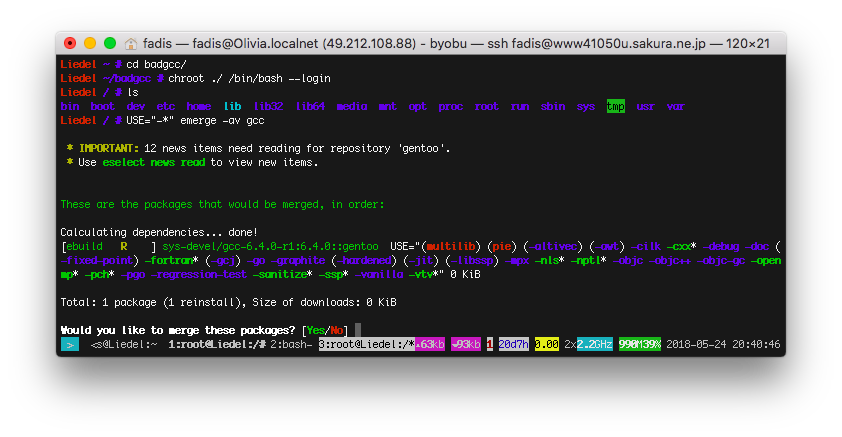
Task: Click the '-regression-test' USE flag
Action: point(198,274)
